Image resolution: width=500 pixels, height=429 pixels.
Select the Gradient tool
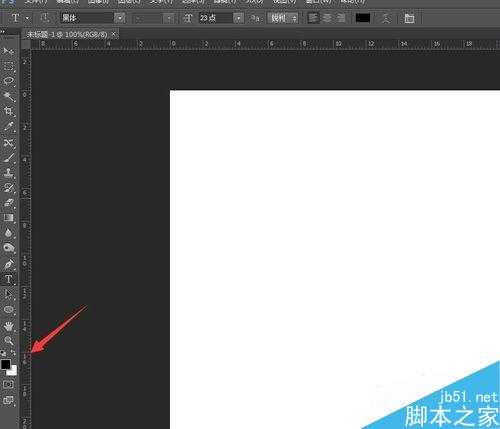click(9, 218)
